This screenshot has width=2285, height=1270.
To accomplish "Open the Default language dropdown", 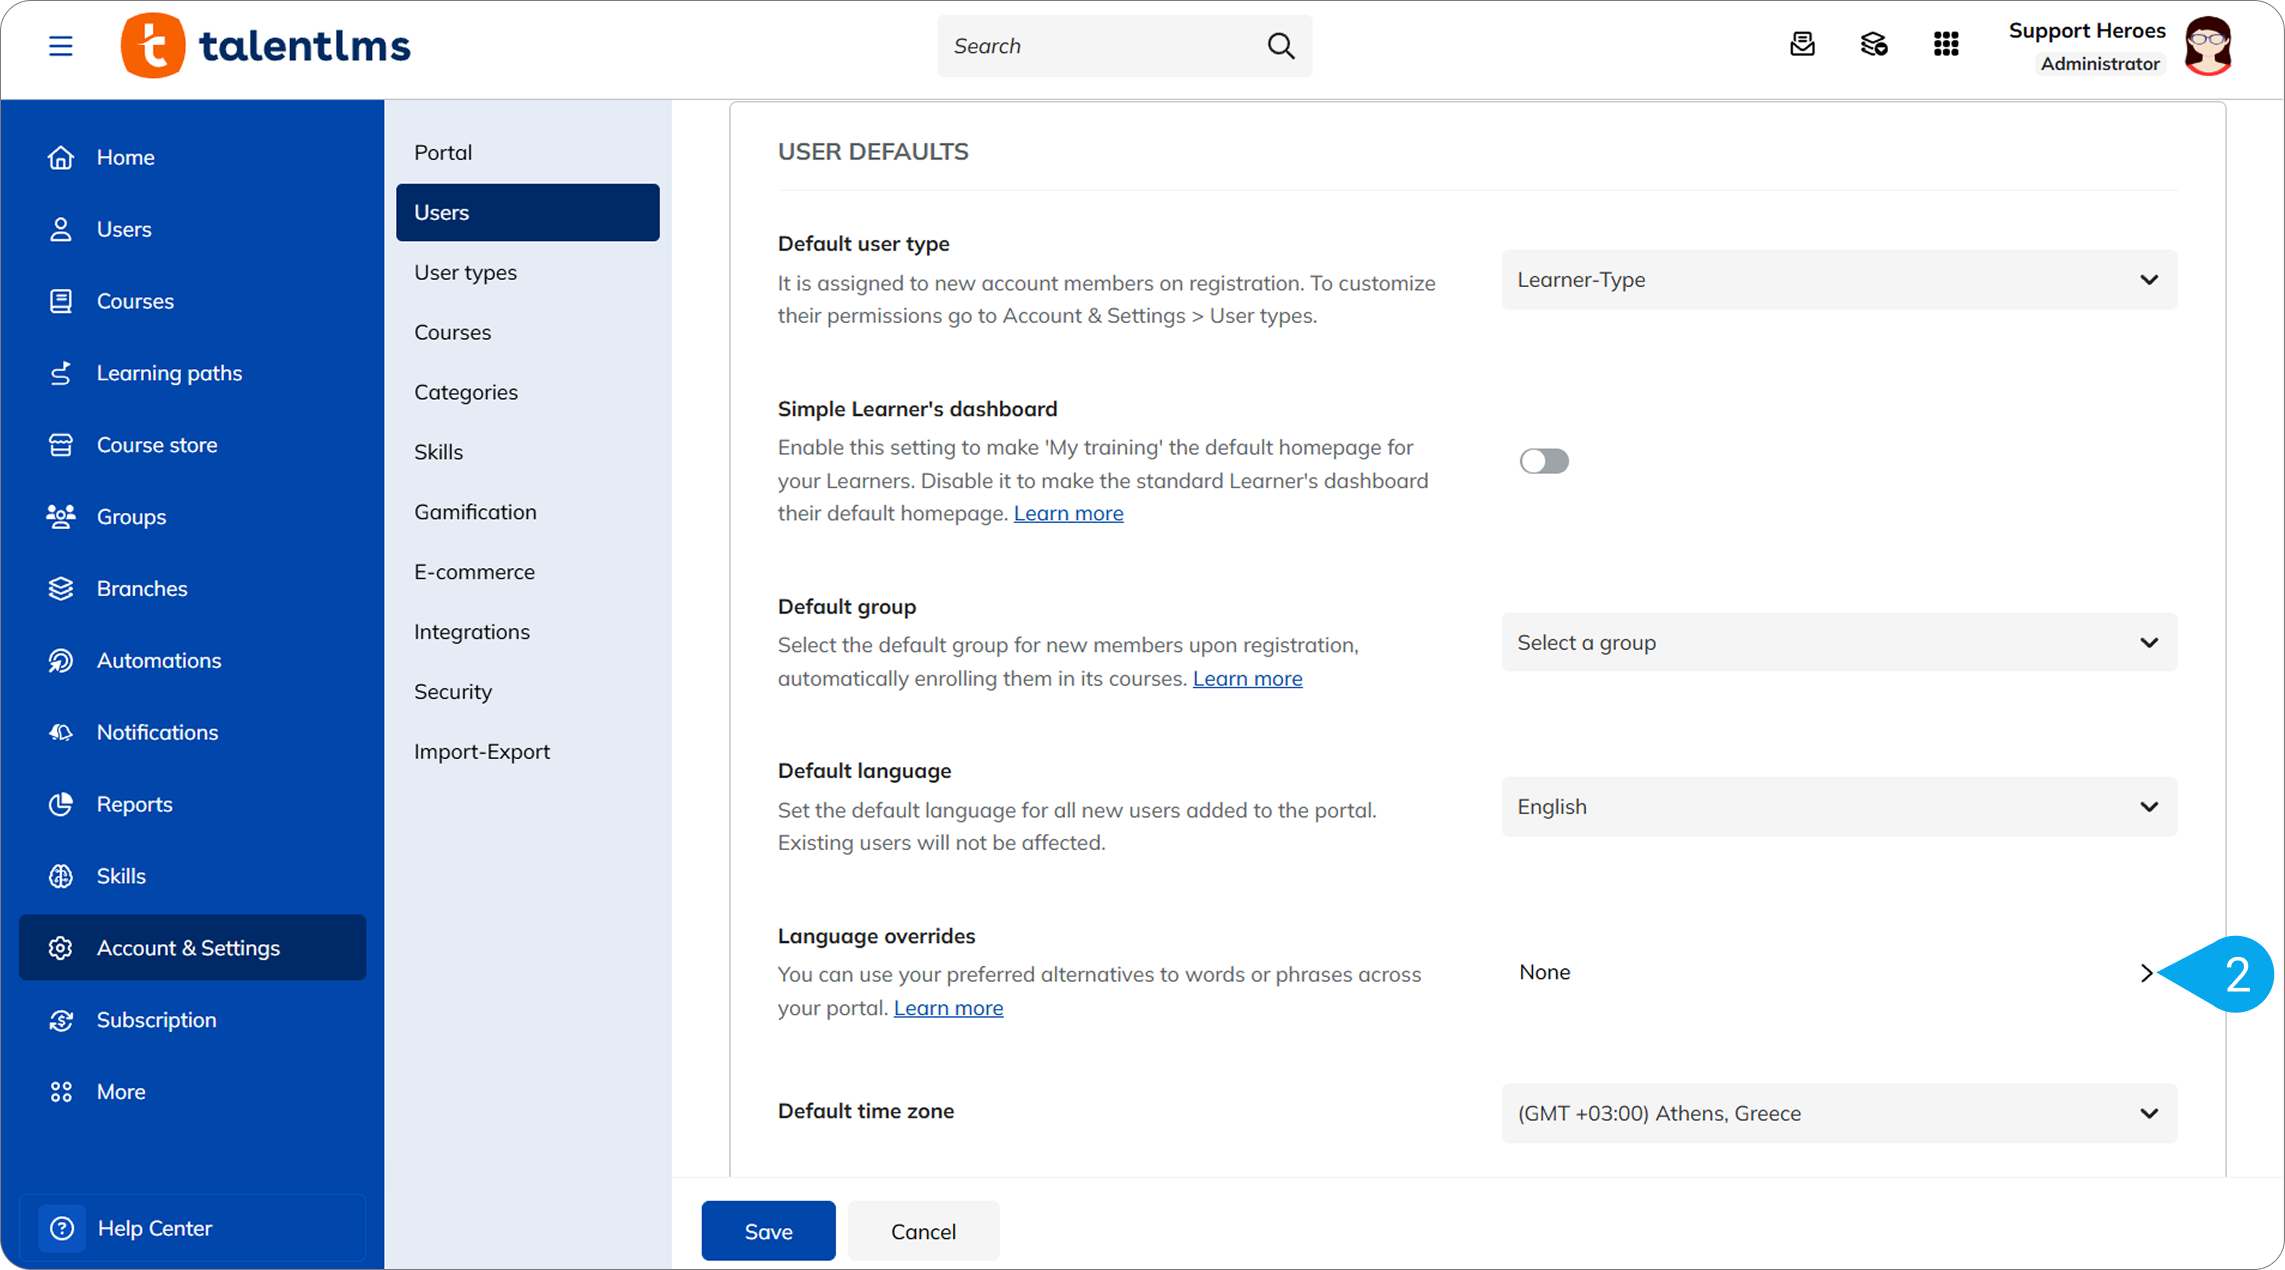I will point(1839,807).
